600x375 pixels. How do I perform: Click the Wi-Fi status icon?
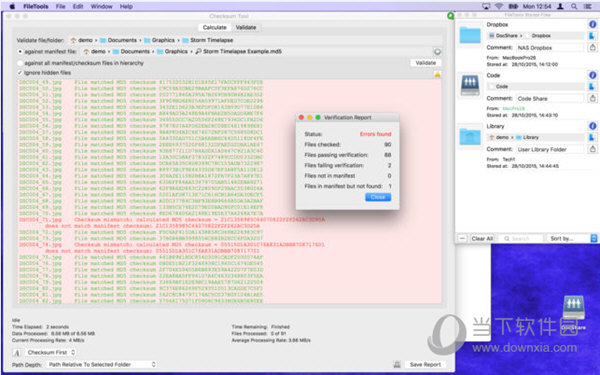[498, 6]
